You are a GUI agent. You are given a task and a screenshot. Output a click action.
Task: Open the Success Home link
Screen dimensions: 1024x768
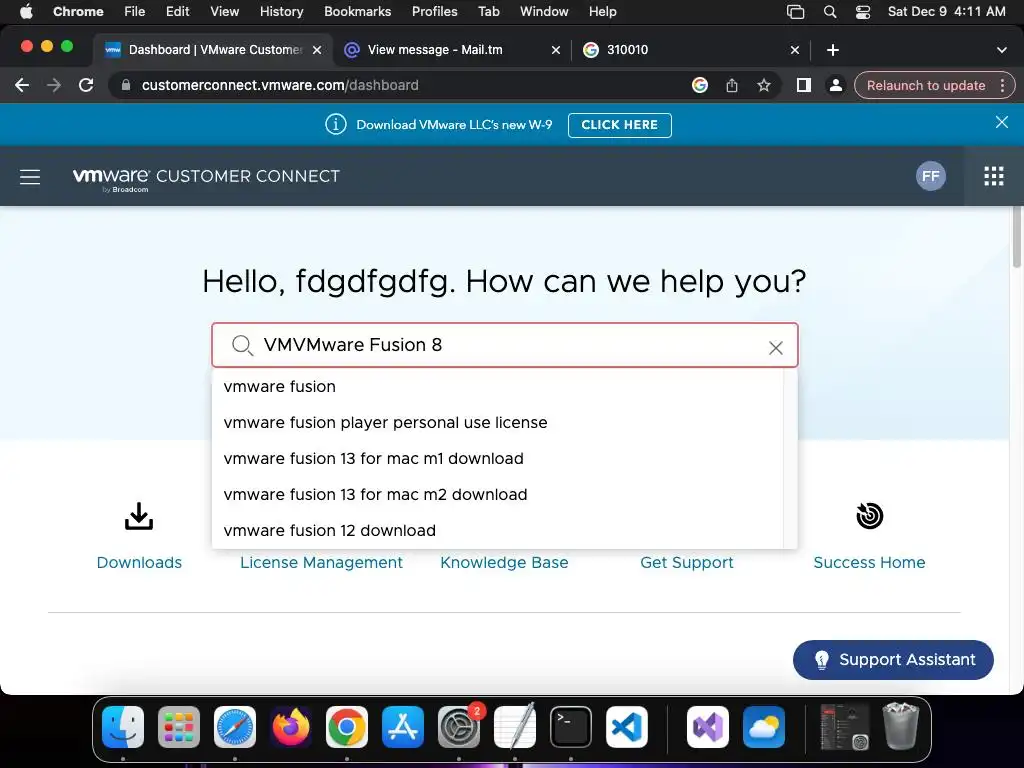869,562
